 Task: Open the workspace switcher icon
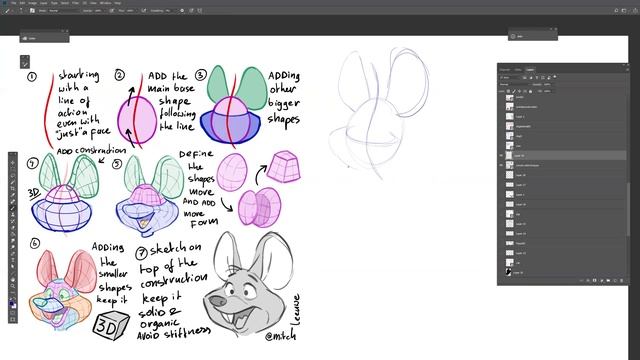coord(624,10)
